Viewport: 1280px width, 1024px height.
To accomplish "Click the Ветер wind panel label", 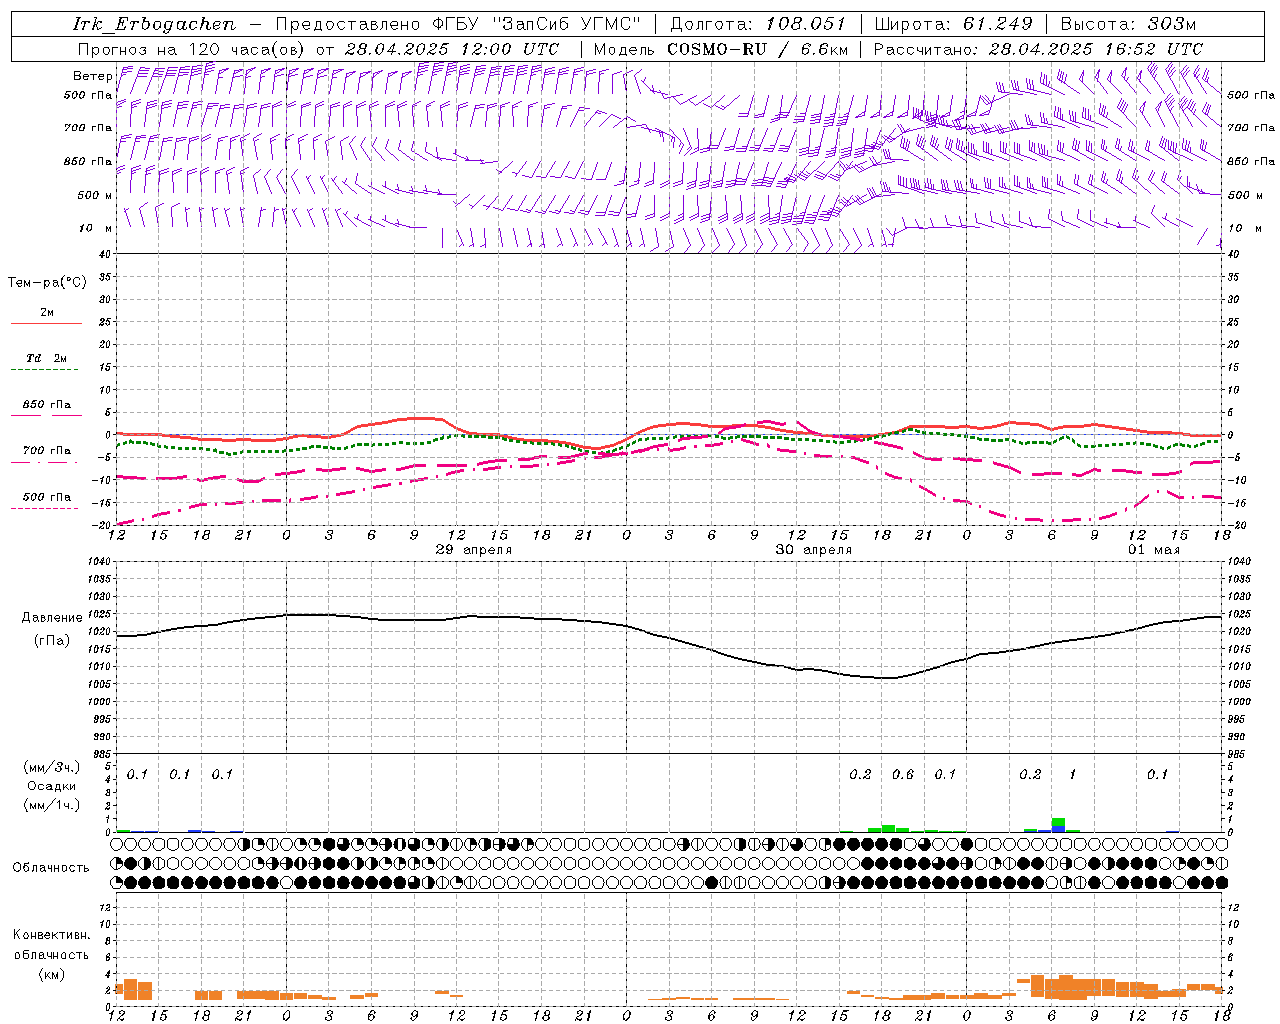I will [x=92, y=76].
